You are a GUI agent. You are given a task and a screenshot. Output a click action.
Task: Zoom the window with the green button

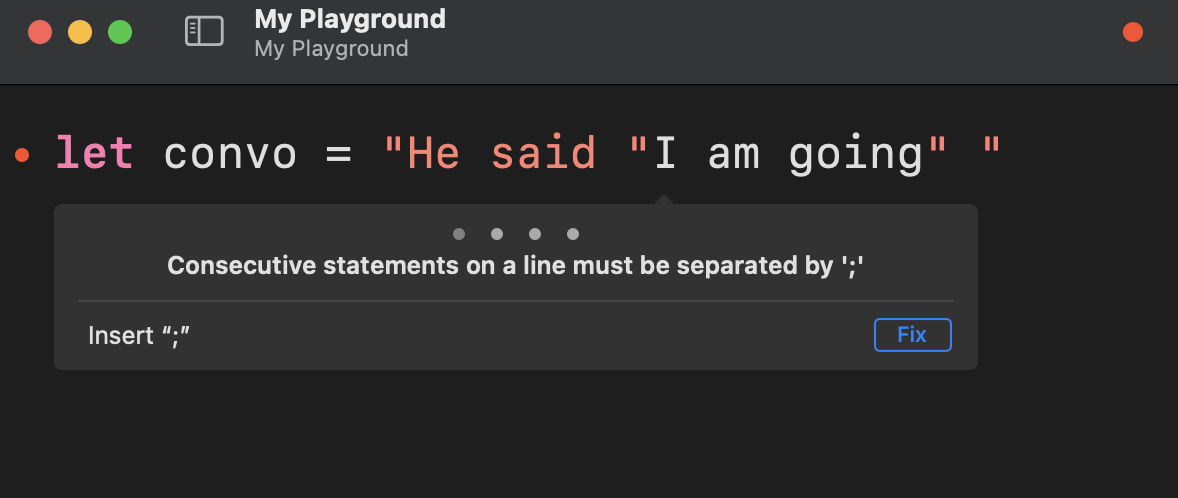click(x=120, y=32)
